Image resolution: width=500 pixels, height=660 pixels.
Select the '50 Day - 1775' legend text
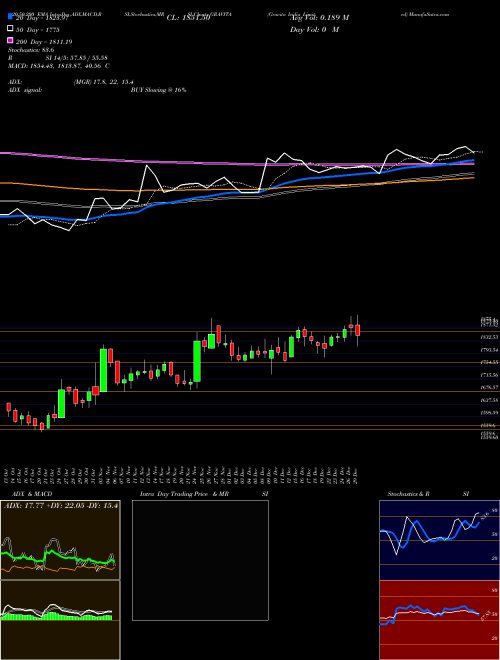(38, 30)
